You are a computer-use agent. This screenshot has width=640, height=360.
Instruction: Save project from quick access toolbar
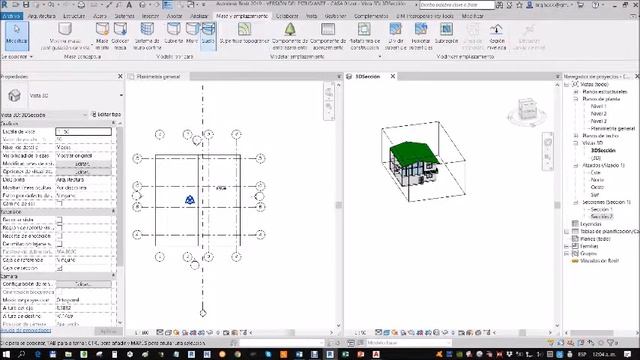(x=26, y=5)
